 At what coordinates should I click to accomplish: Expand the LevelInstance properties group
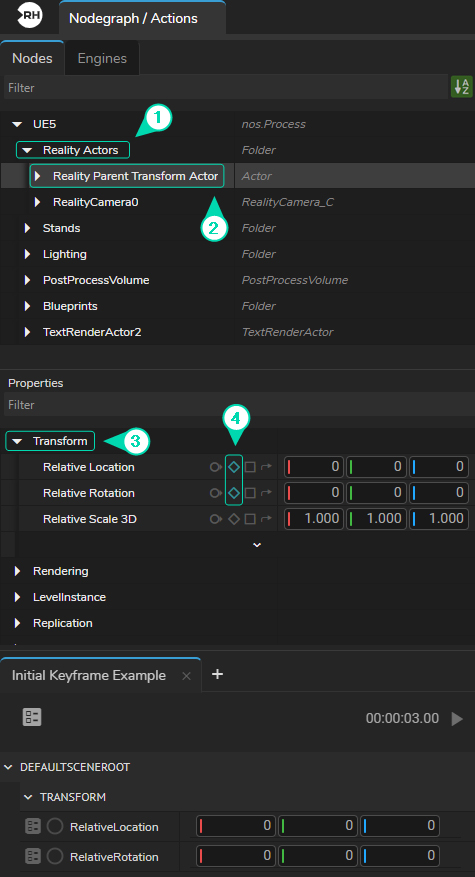(17, 597)
